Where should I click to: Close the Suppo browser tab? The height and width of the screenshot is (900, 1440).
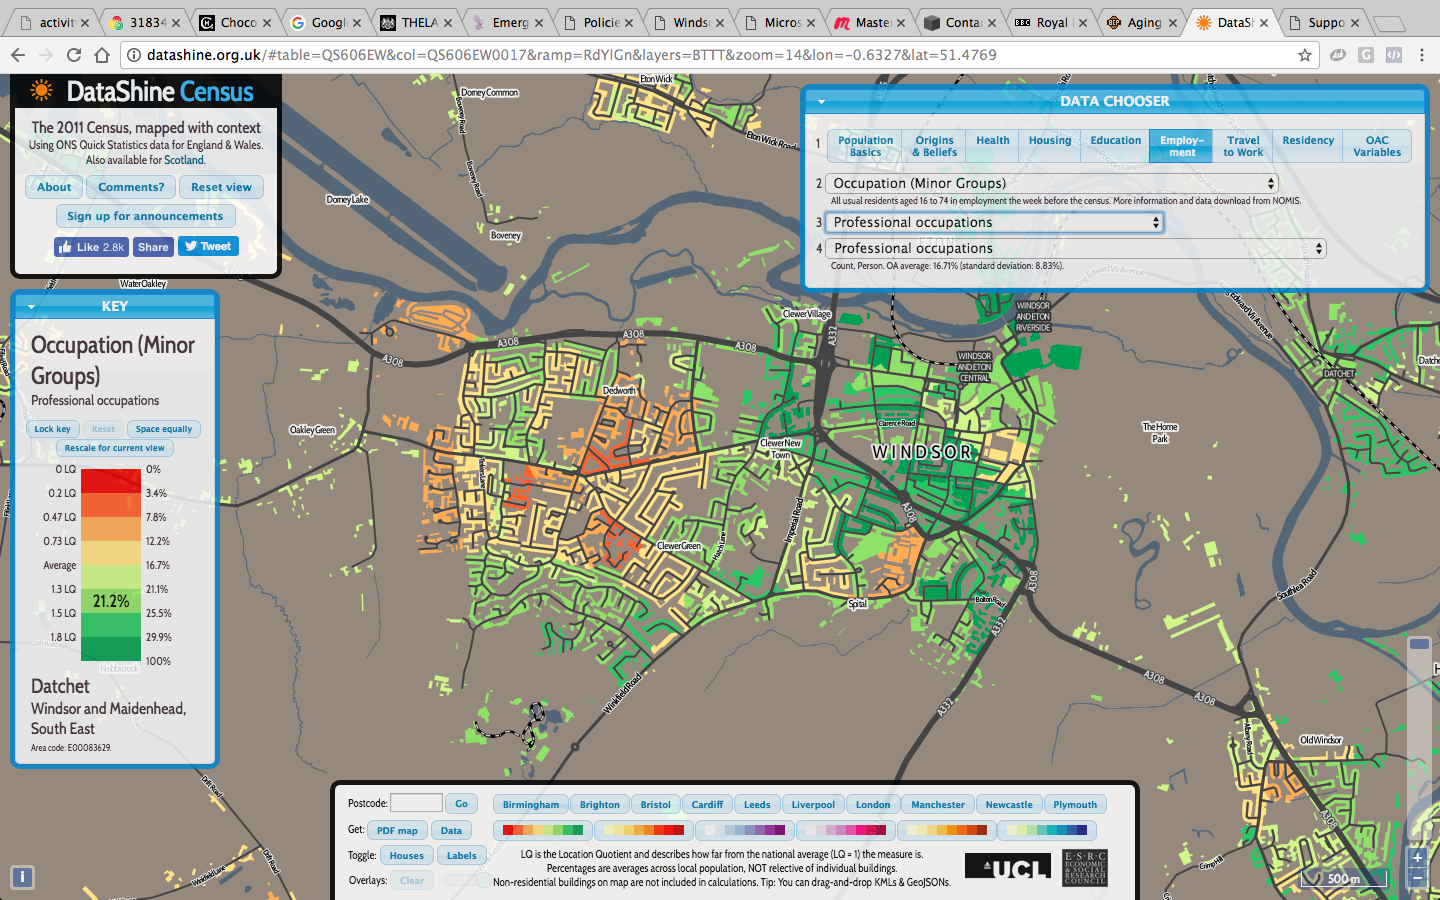pos(1355,22)
